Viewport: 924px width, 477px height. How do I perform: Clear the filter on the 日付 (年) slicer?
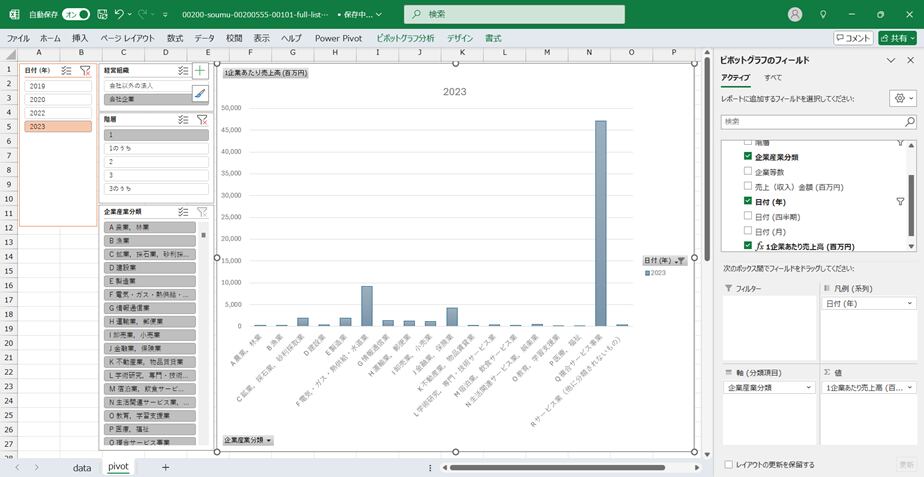pos(85,71)
